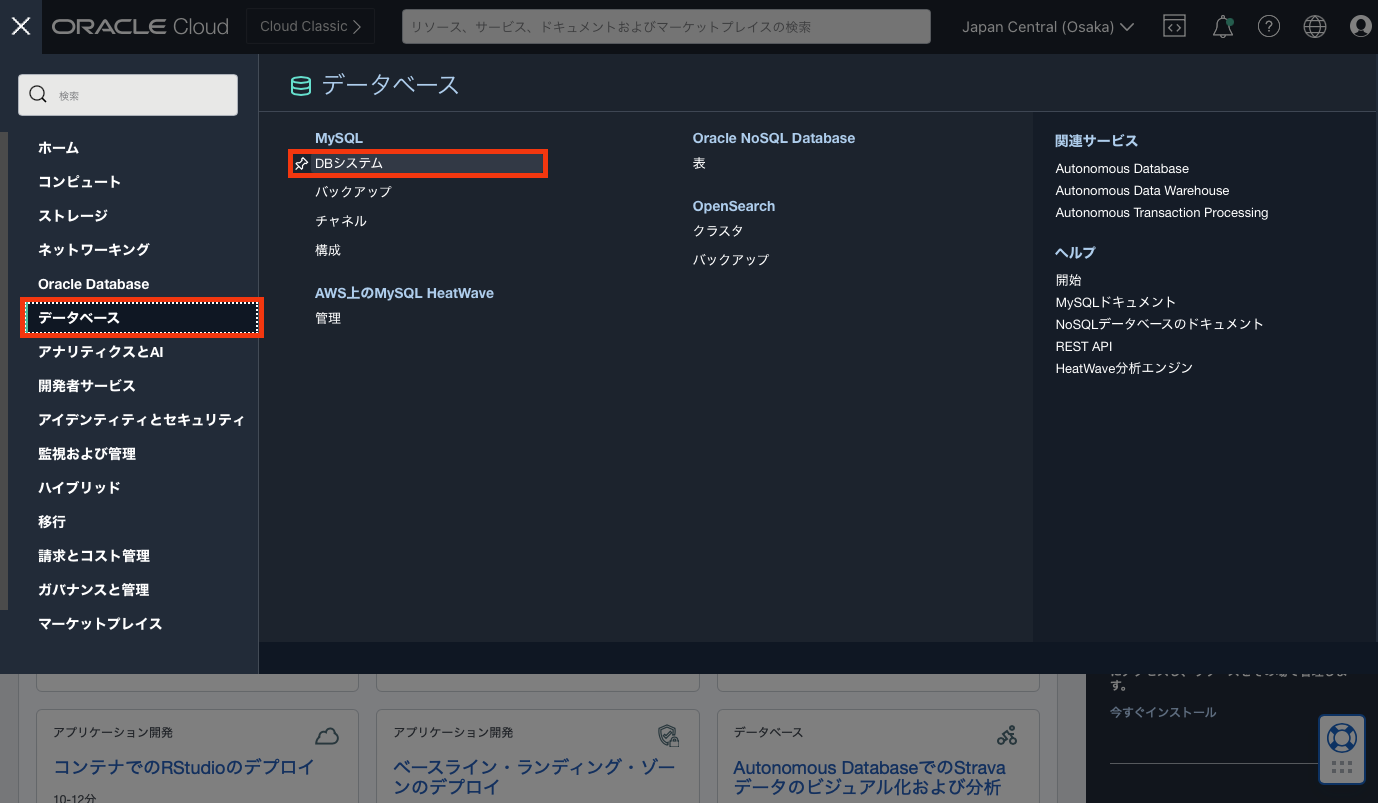Open Cloud Shell developer tools icon

coord(1174,27)
